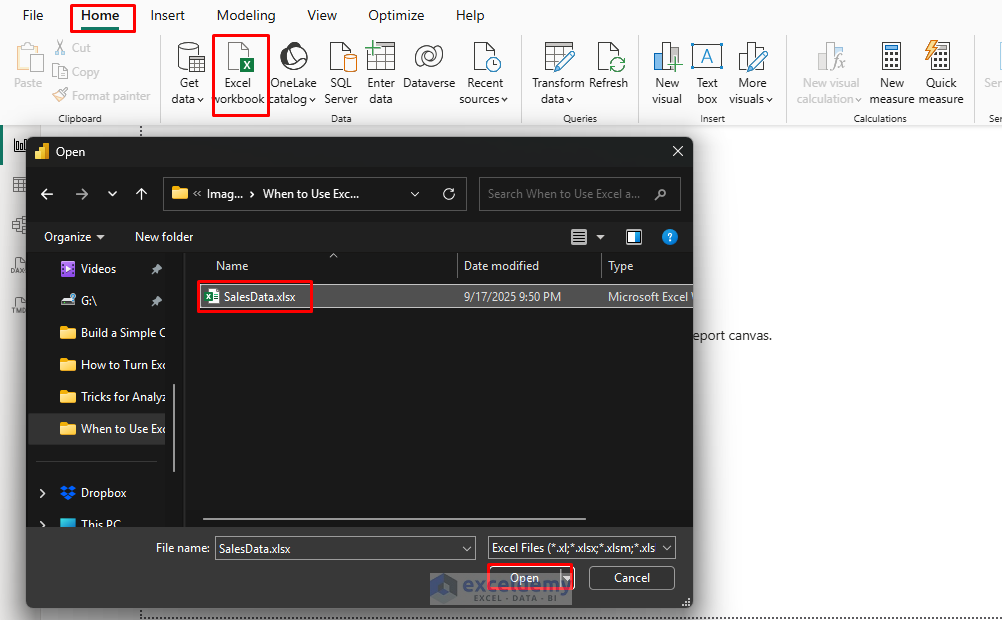
Task: Select Videos in navigation pane
Action: click(98, 269)
